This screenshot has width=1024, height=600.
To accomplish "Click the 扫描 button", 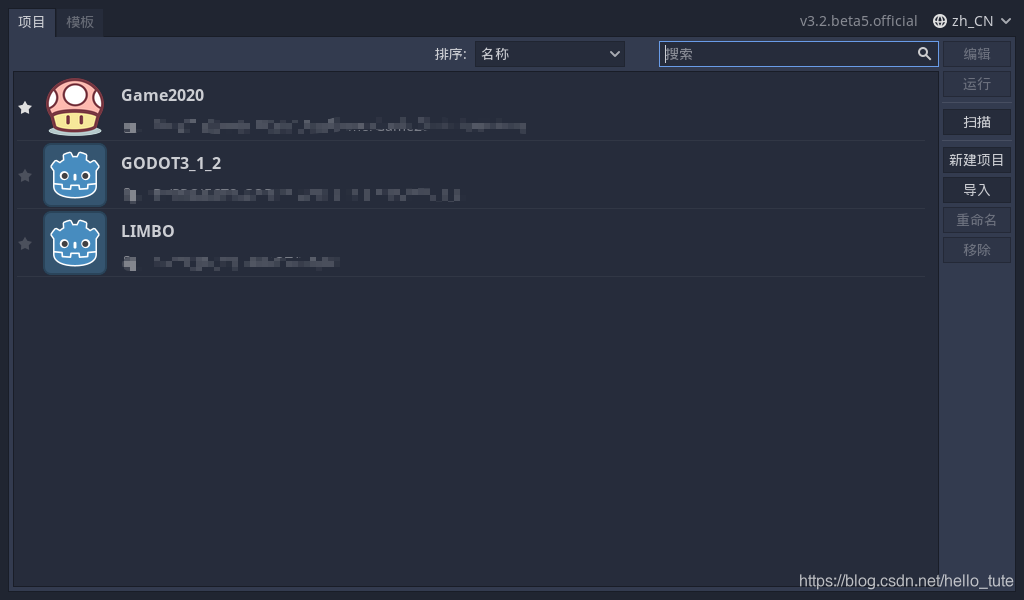I will [x=976, y=122].
